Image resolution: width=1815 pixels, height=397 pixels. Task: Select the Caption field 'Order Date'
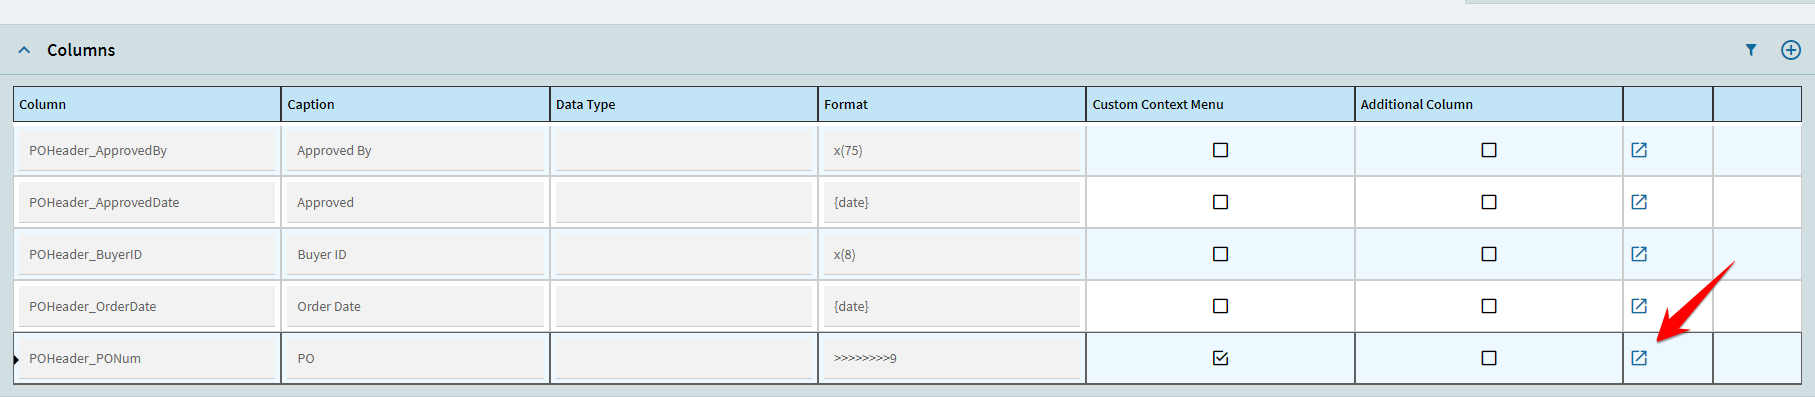(415, 306)
